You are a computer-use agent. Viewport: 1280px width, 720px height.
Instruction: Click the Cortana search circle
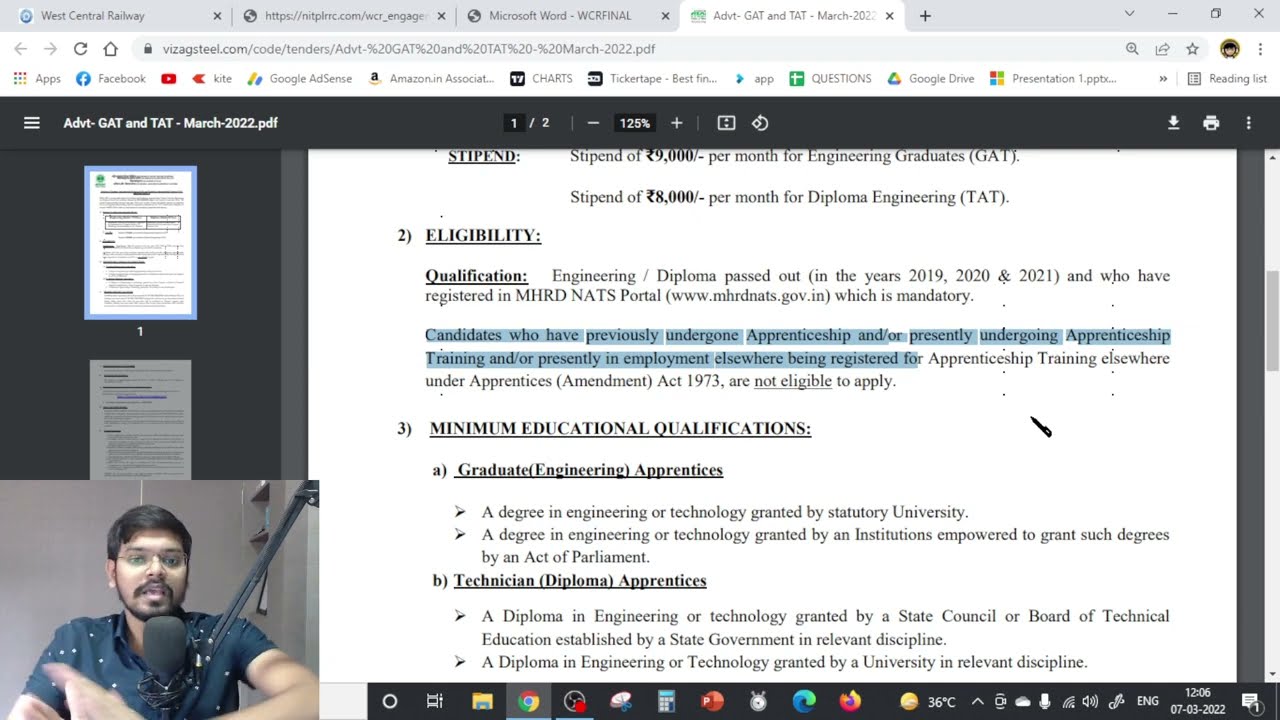[390, 701]
